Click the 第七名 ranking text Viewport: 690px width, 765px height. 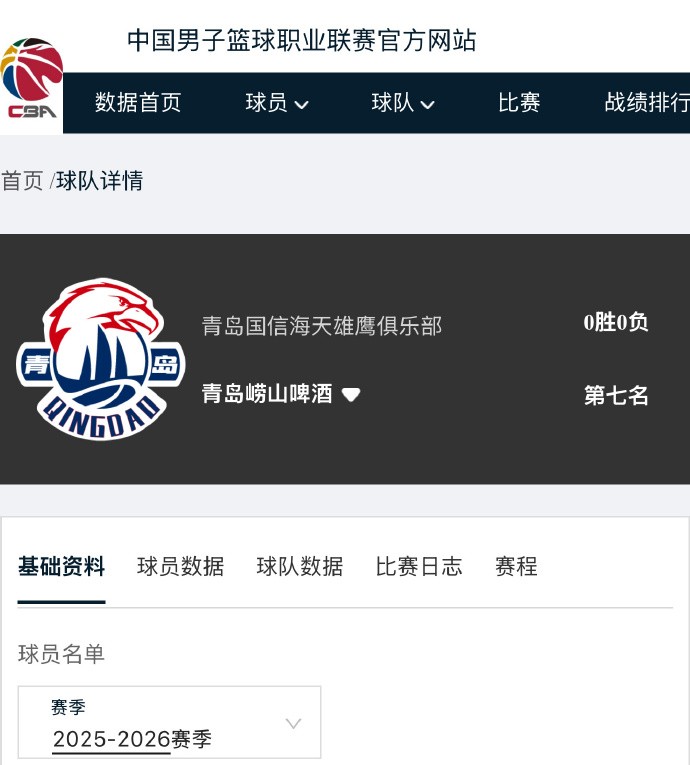point(616,395)
